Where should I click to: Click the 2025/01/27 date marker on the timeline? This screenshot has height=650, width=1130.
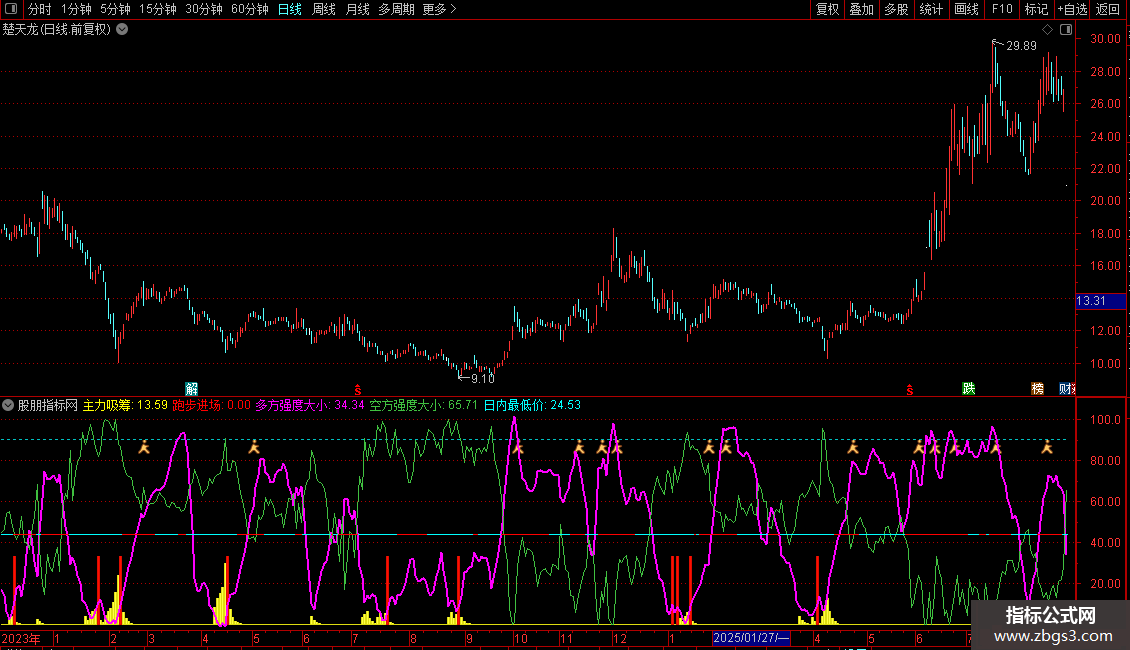pyautogui.click(x=751, y=638)
